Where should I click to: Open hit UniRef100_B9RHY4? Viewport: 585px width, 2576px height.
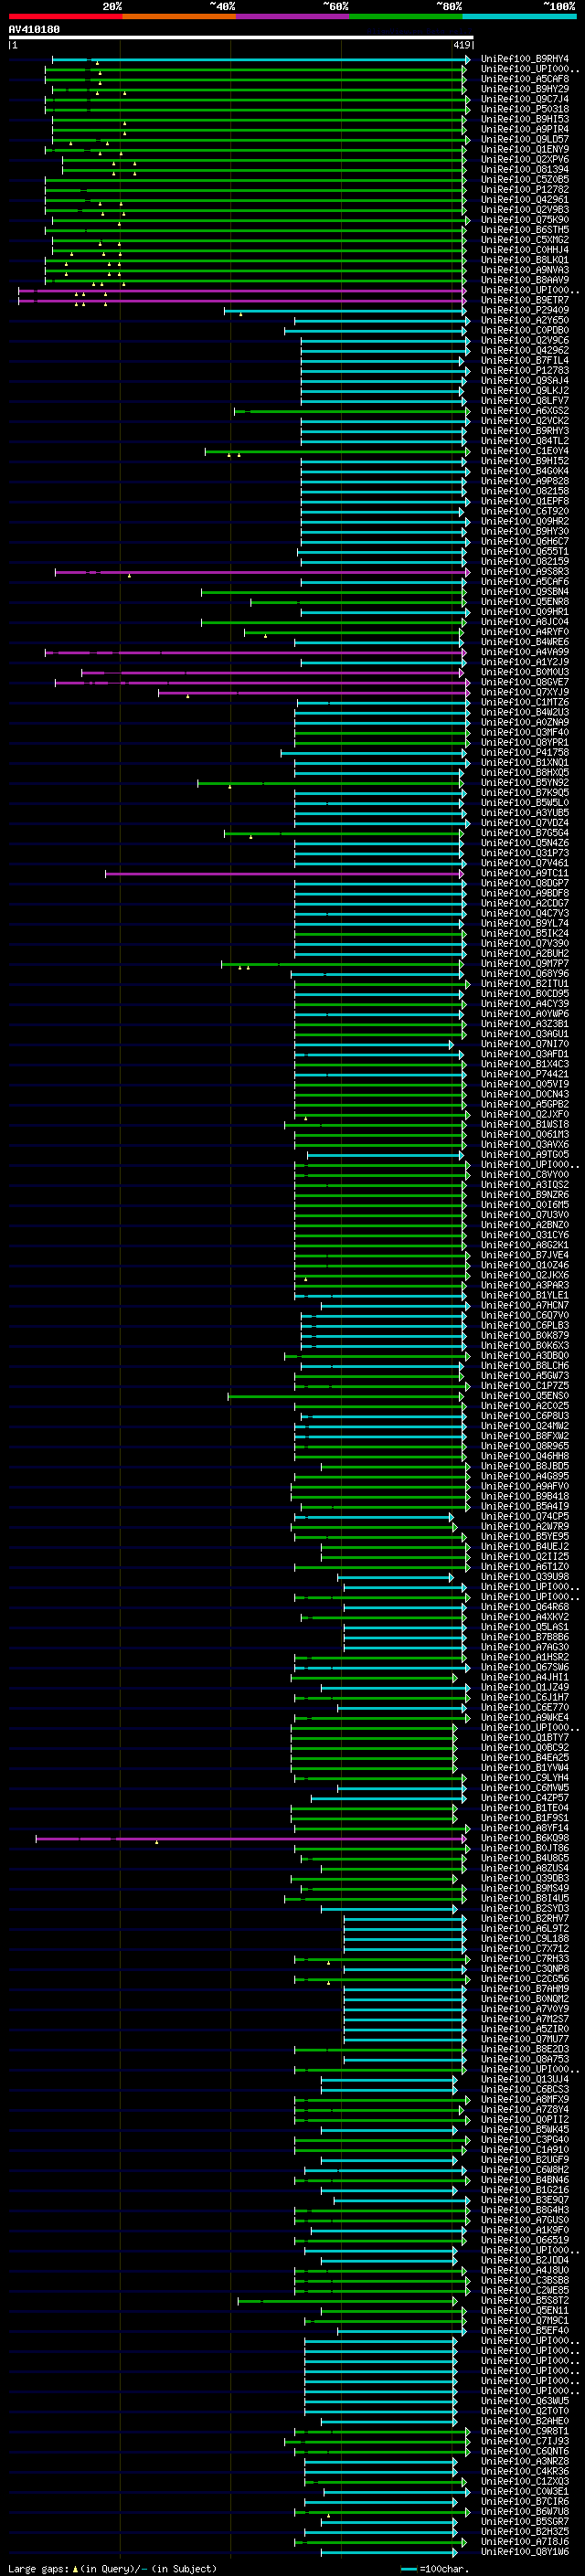click(x=525, y=59)
